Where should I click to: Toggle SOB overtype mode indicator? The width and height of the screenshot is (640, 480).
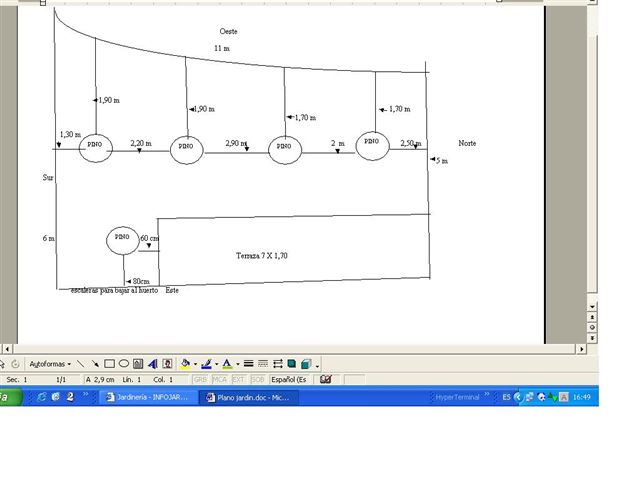tap(257, 380)
